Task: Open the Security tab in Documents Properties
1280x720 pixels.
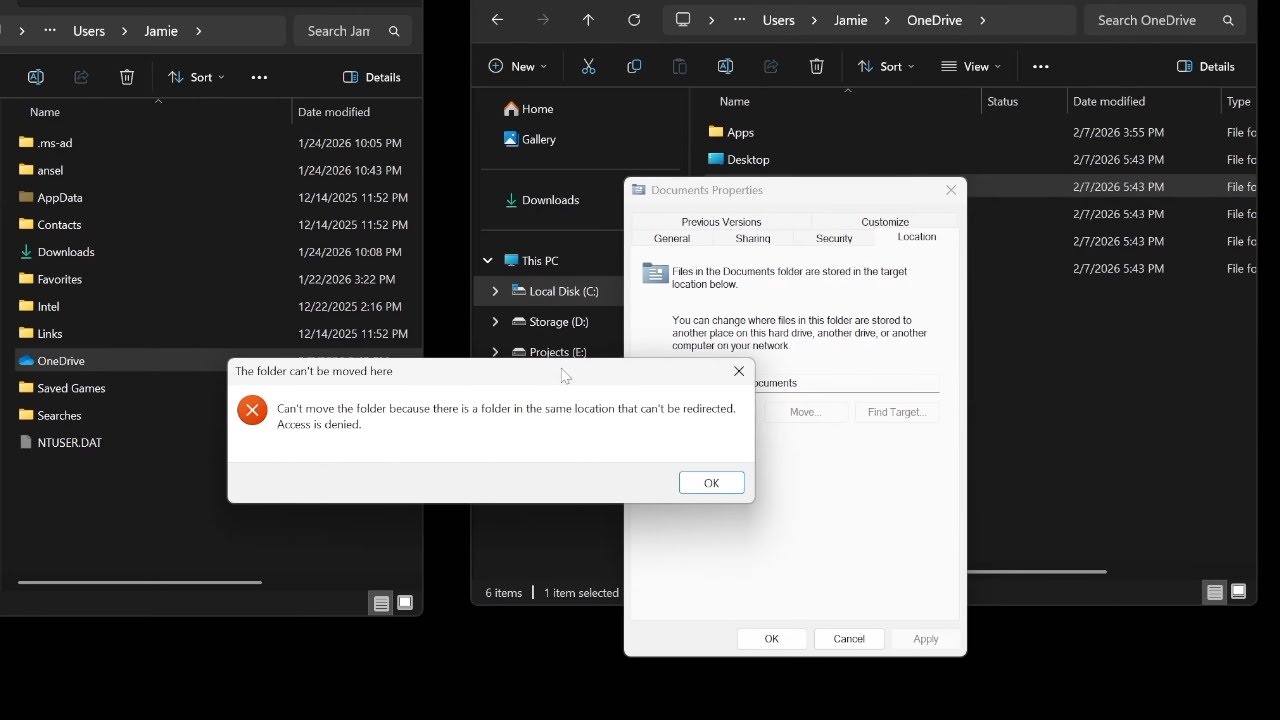Action: (x=834, y=238)
